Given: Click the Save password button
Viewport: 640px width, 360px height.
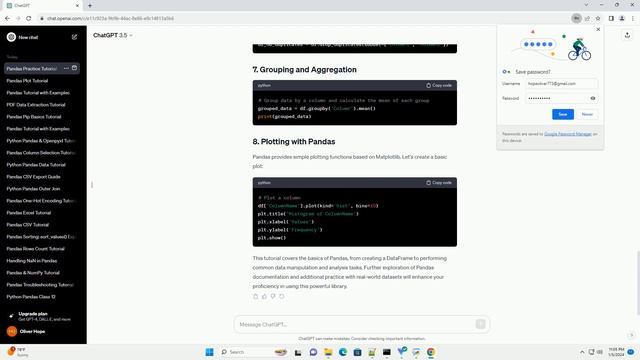Looking at the screenshot, I should click(x=563, y=114).
